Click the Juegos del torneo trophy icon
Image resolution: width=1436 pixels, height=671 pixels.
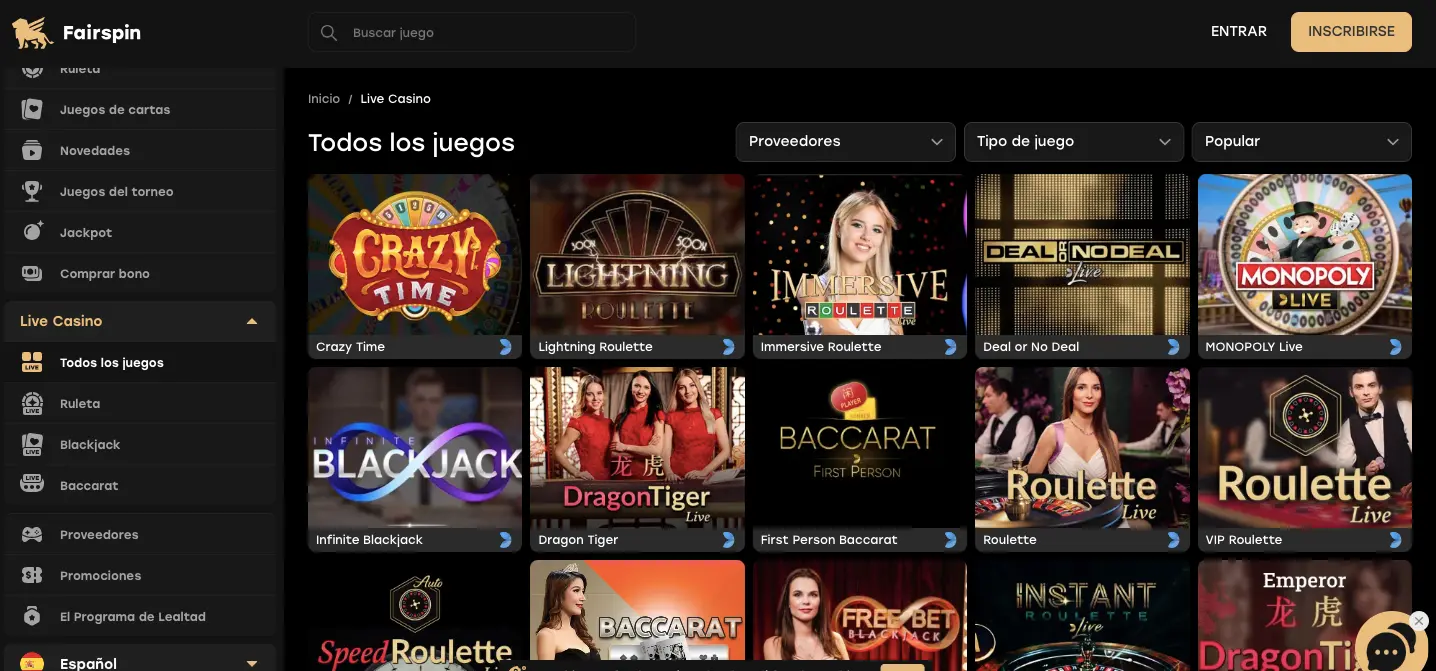(32, 192)
